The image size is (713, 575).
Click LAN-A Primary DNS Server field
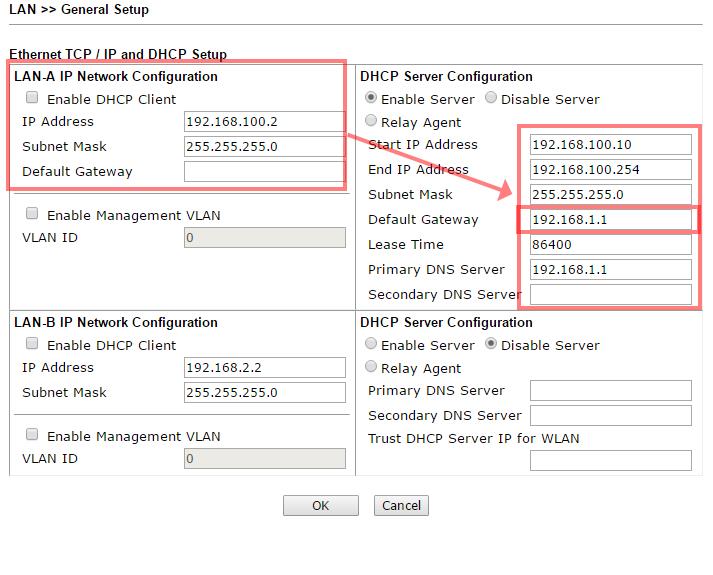610,270
